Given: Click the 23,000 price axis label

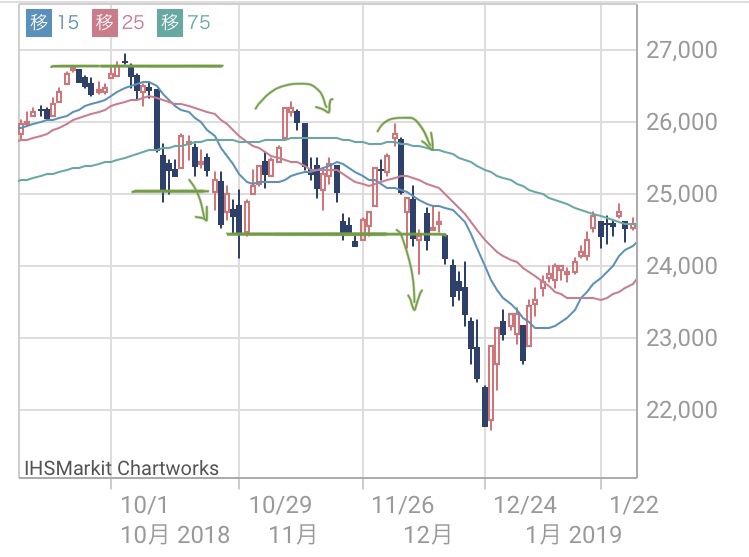Looking at the screenshot, I should tap(676, 338).
